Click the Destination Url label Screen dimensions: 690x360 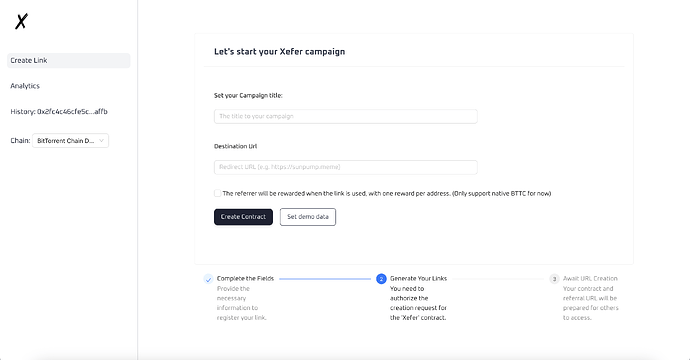235,146
